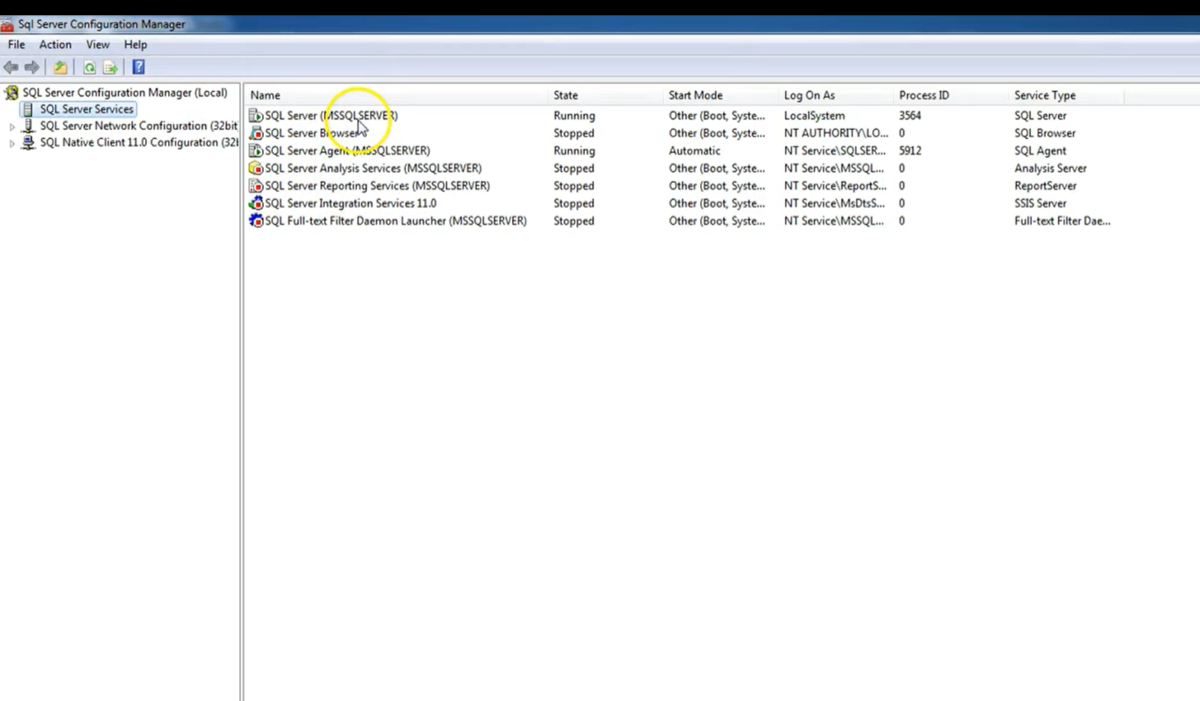Select SQL Server Analysis Services (MSSQLSERVER) name

[373, 168]
